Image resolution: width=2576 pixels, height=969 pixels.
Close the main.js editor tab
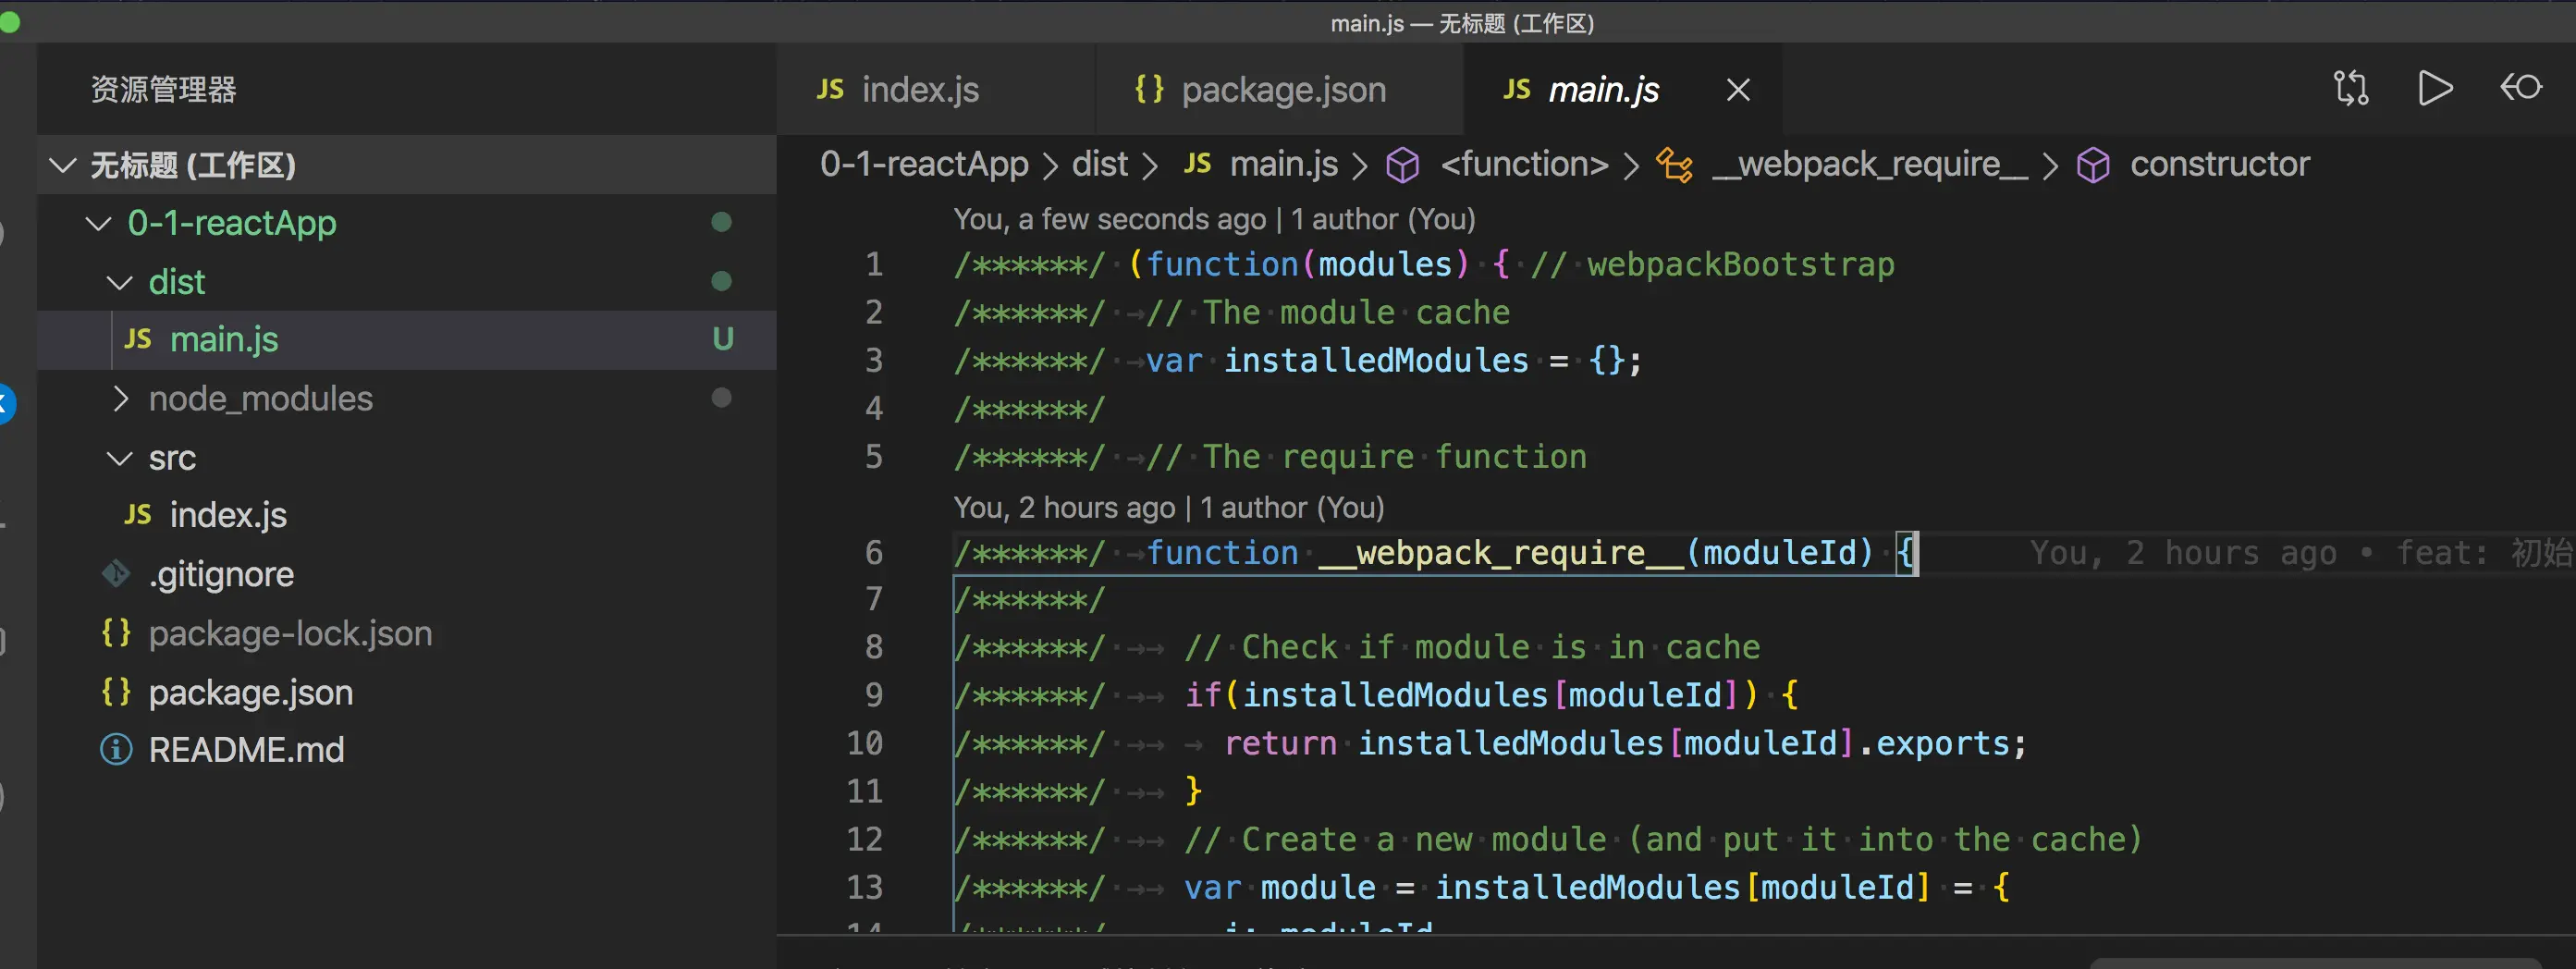click(1738, 90)
